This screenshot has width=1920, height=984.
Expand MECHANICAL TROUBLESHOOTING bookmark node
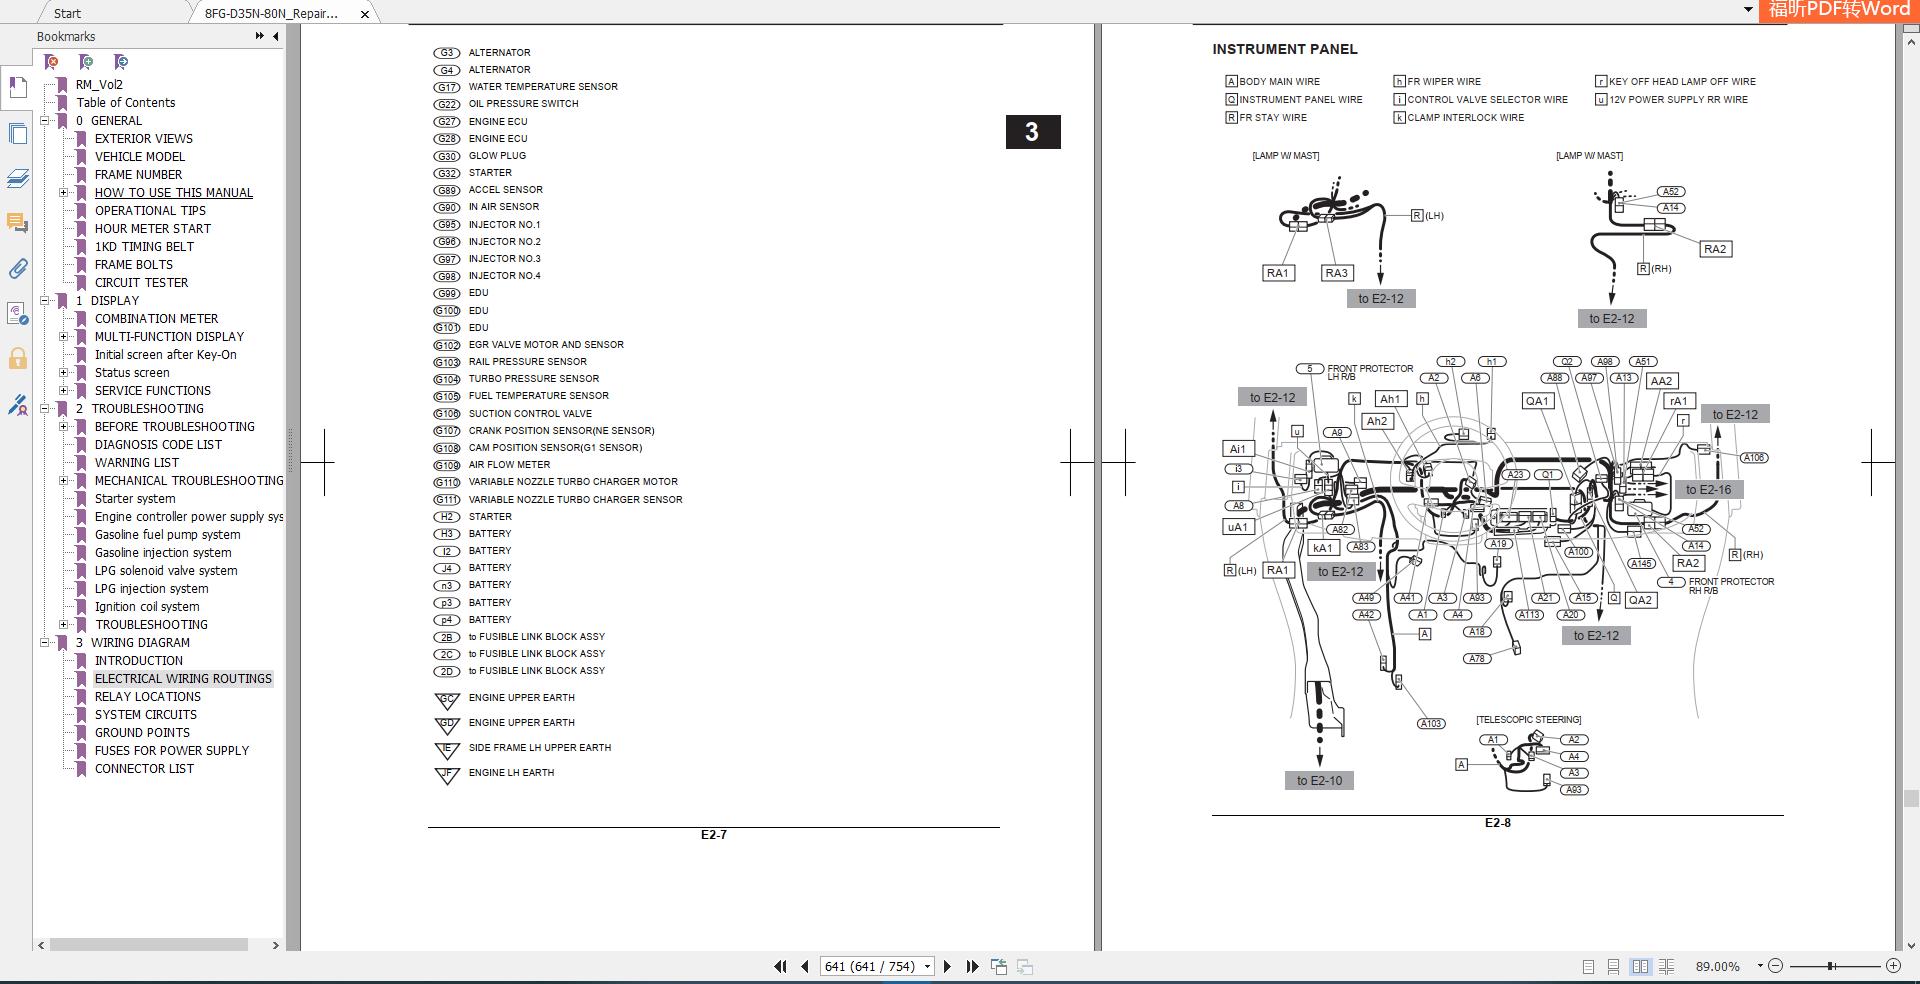63,480
